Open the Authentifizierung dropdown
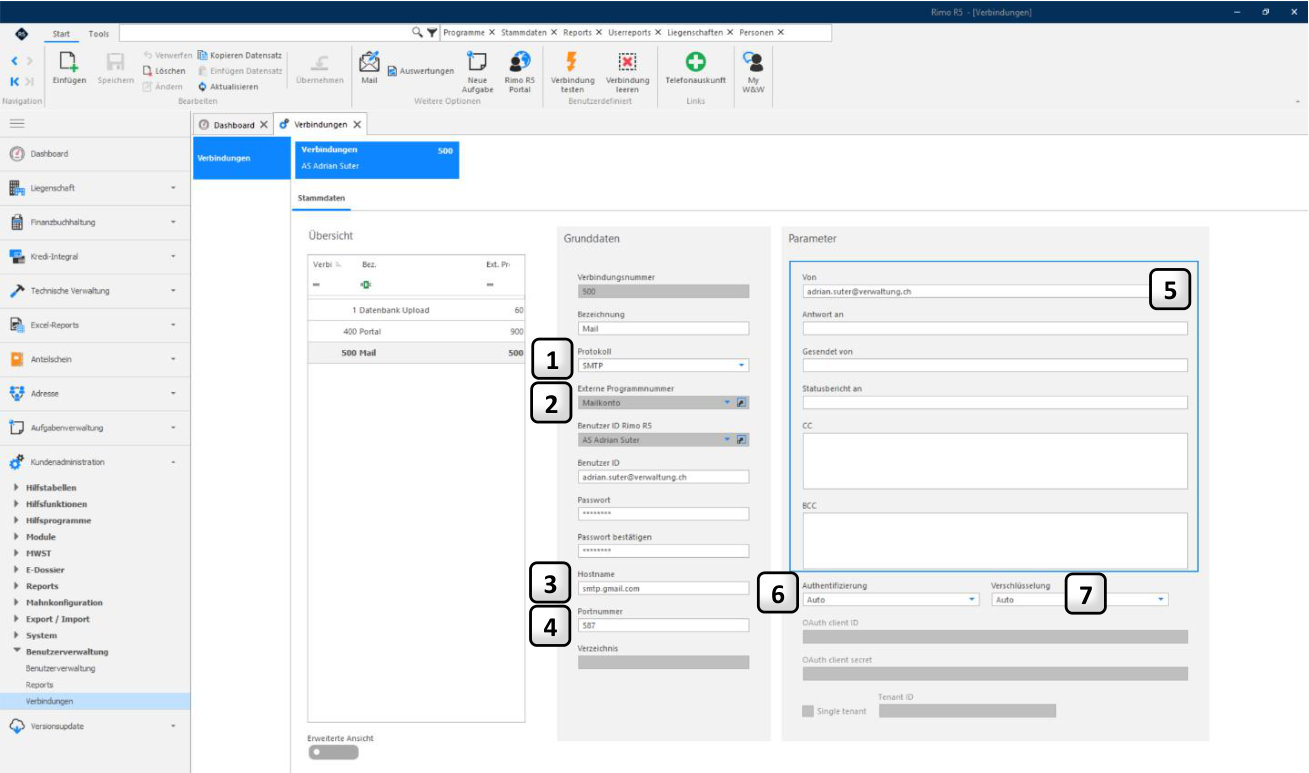The height and width of the screenshot is (773, 1309). [972, 599]
